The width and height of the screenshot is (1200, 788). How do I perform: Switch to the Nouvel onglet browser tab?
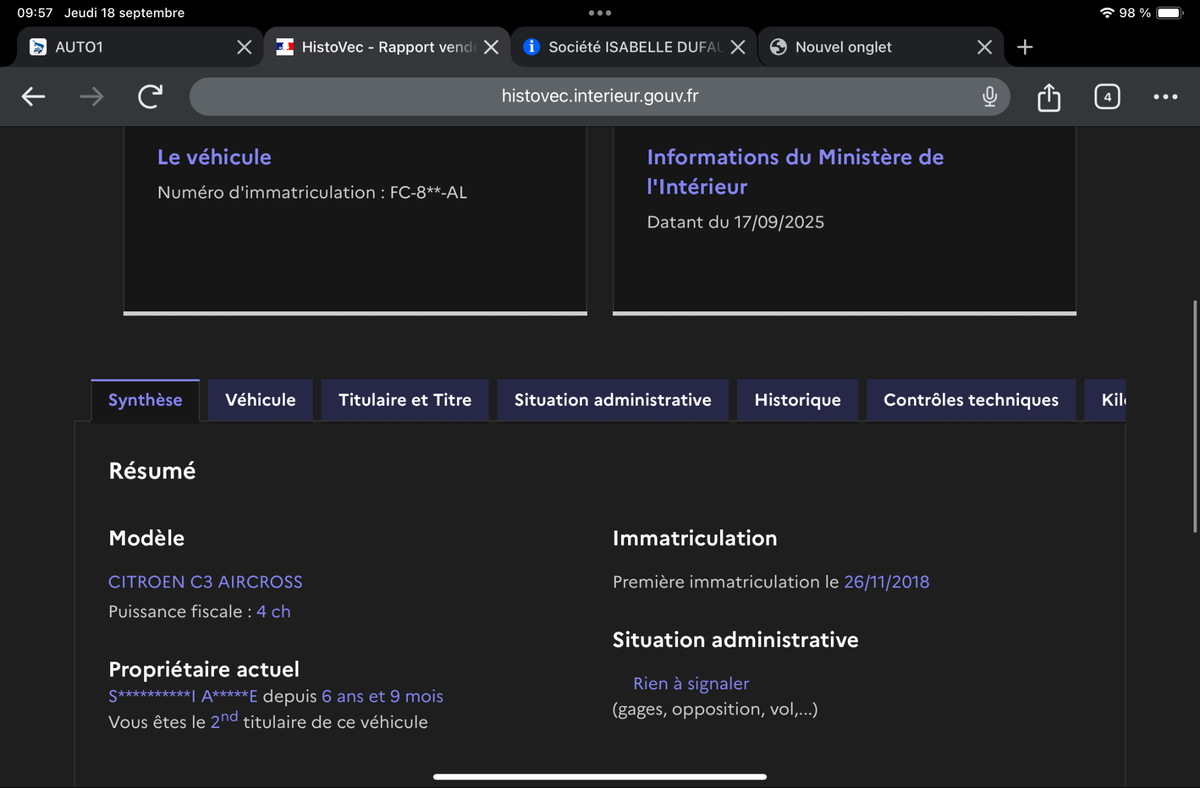860,47
